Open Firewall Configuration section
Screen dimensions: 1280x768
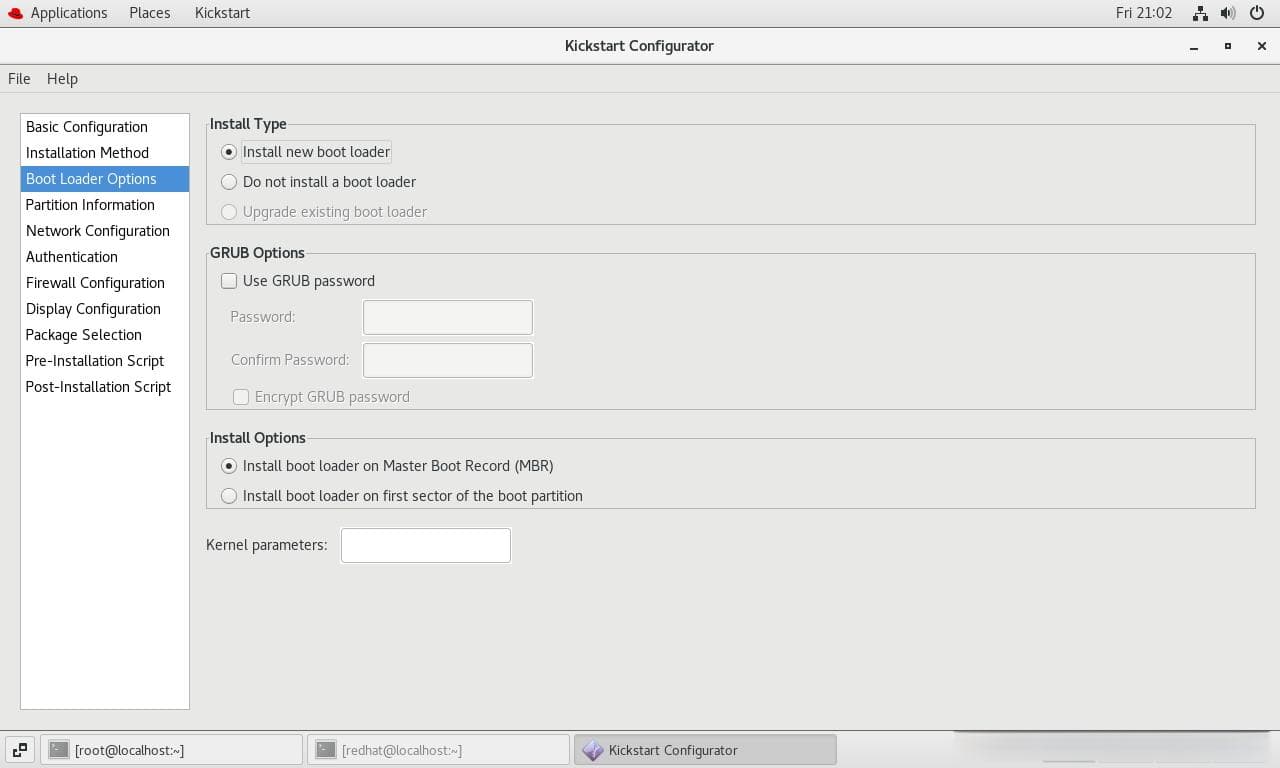pyautogui.click(x=104, y=283)
